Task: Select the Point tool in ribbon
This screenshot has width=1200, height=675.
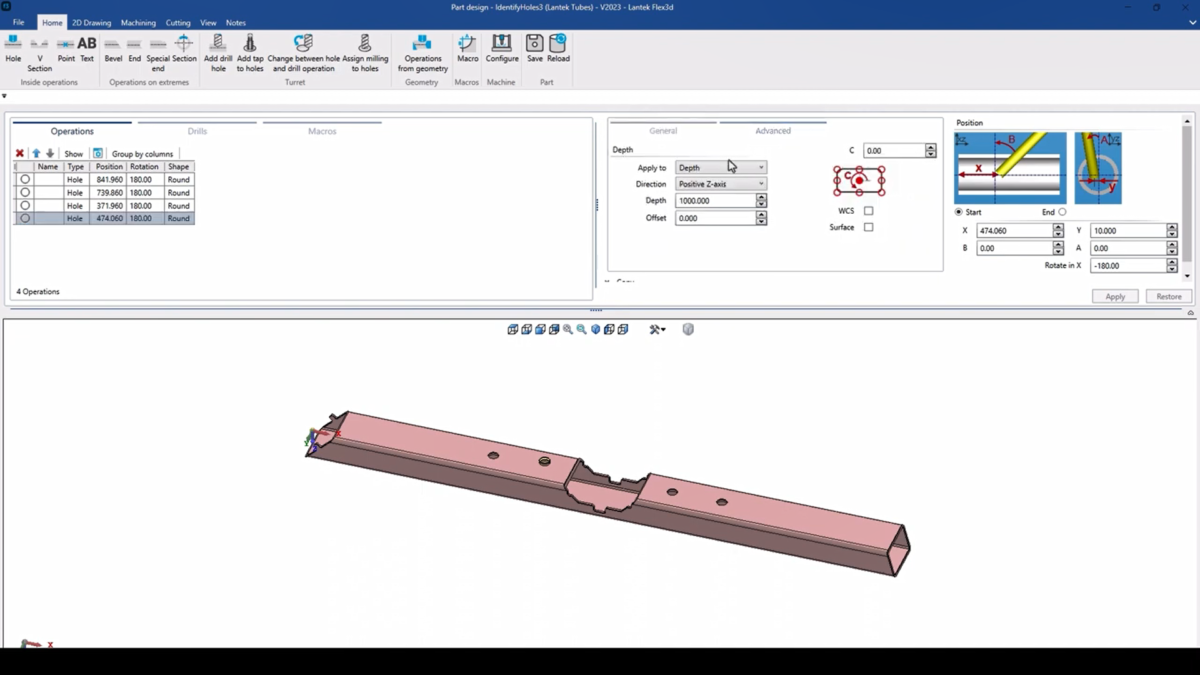Action: 66,50
